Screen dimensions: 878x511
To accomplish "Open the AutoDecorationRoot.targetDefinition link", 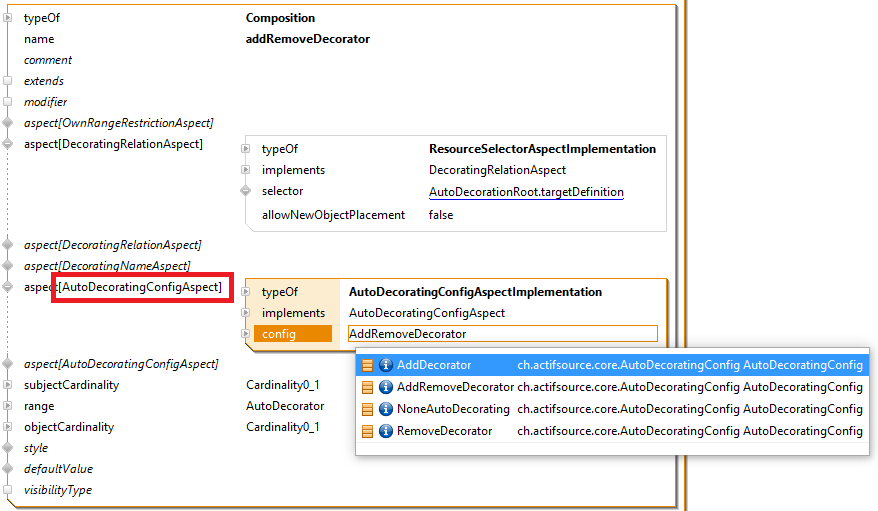I will 526,192.
